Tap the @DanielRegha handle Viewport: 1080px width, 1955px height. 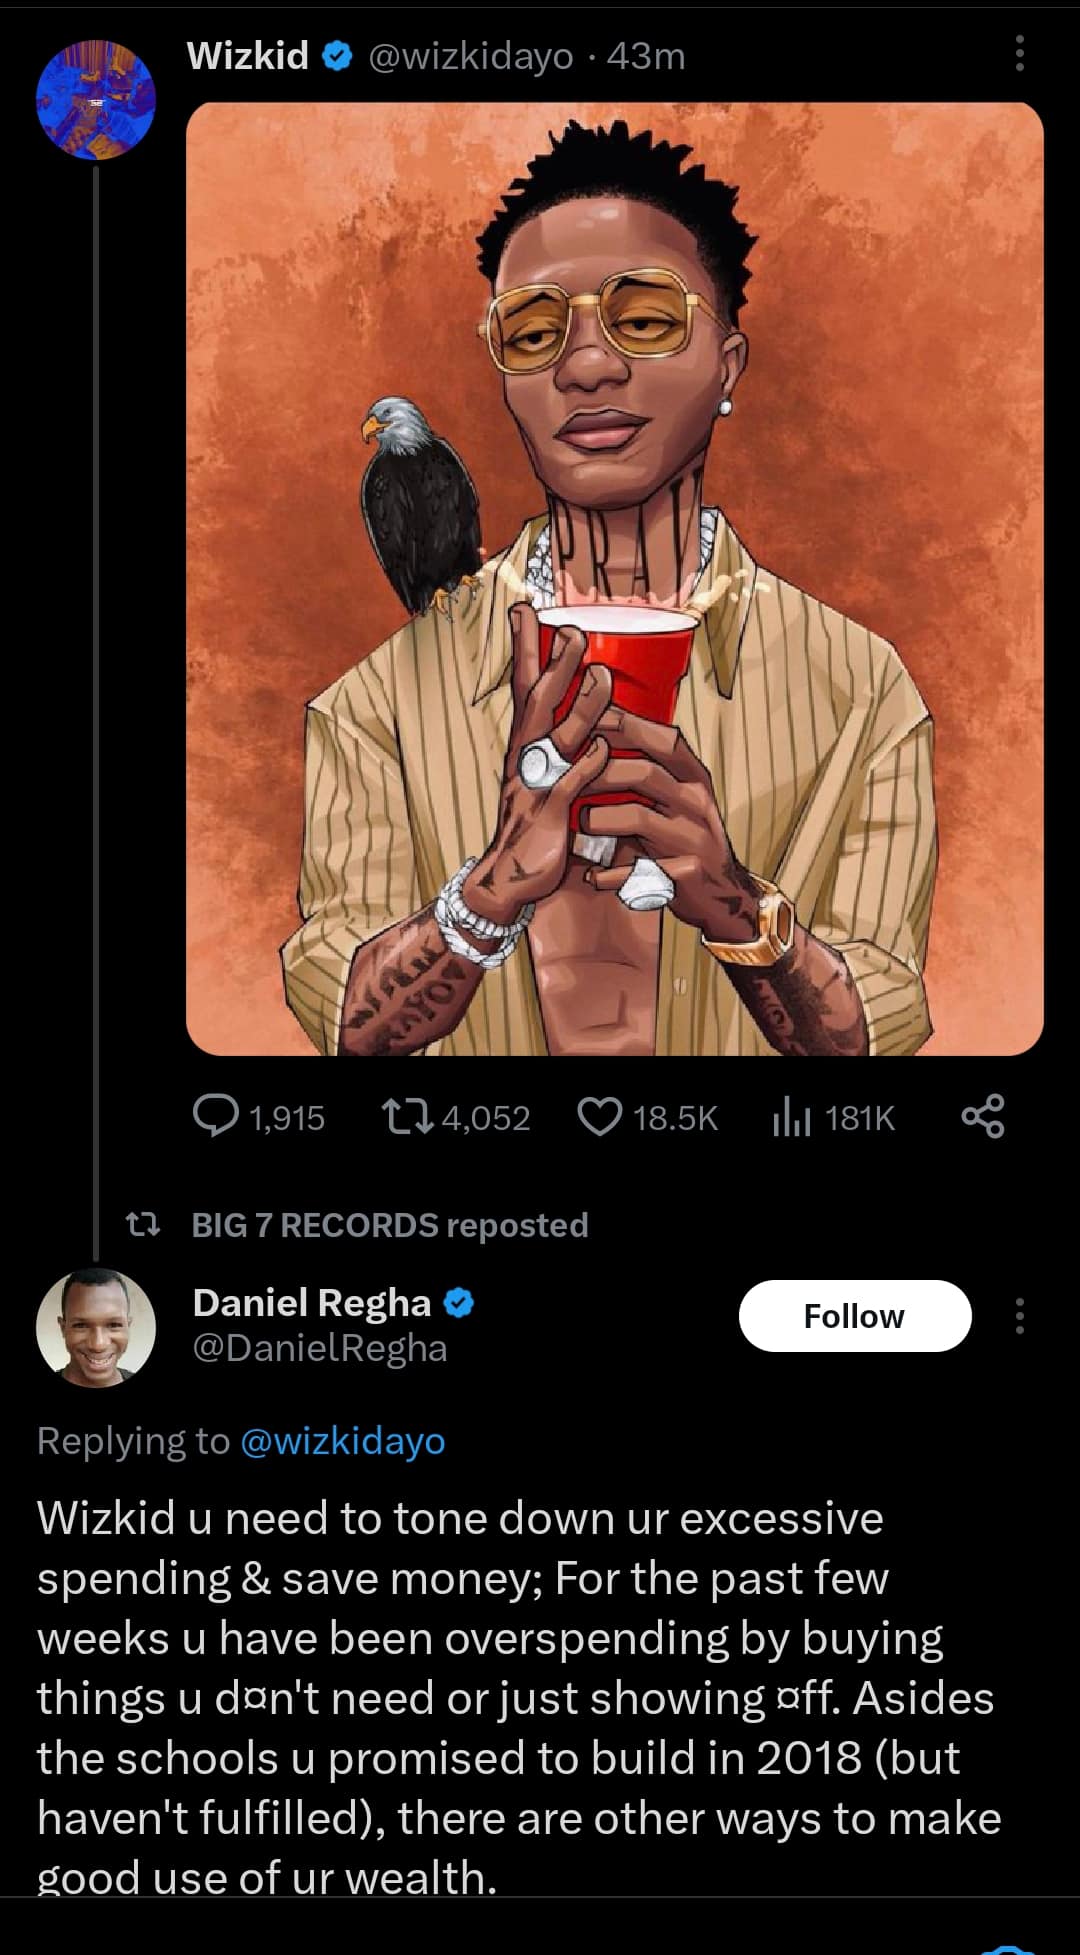click(320, 1348)
